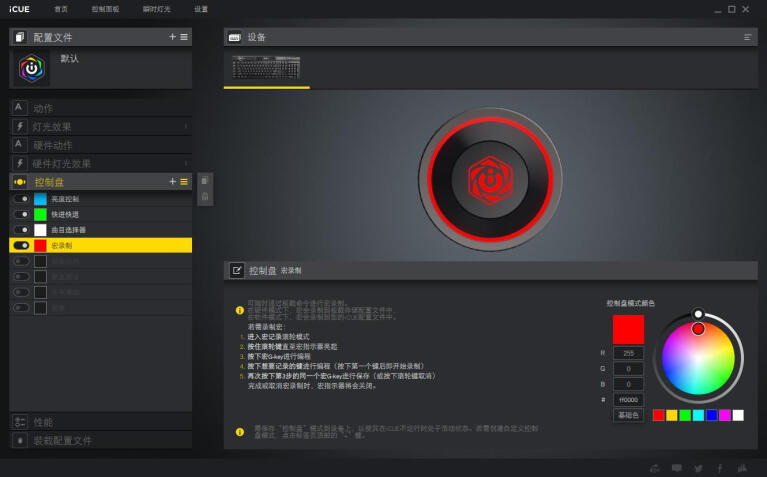Expand the 硬件灯光效果 section arrow

point(186,163)
